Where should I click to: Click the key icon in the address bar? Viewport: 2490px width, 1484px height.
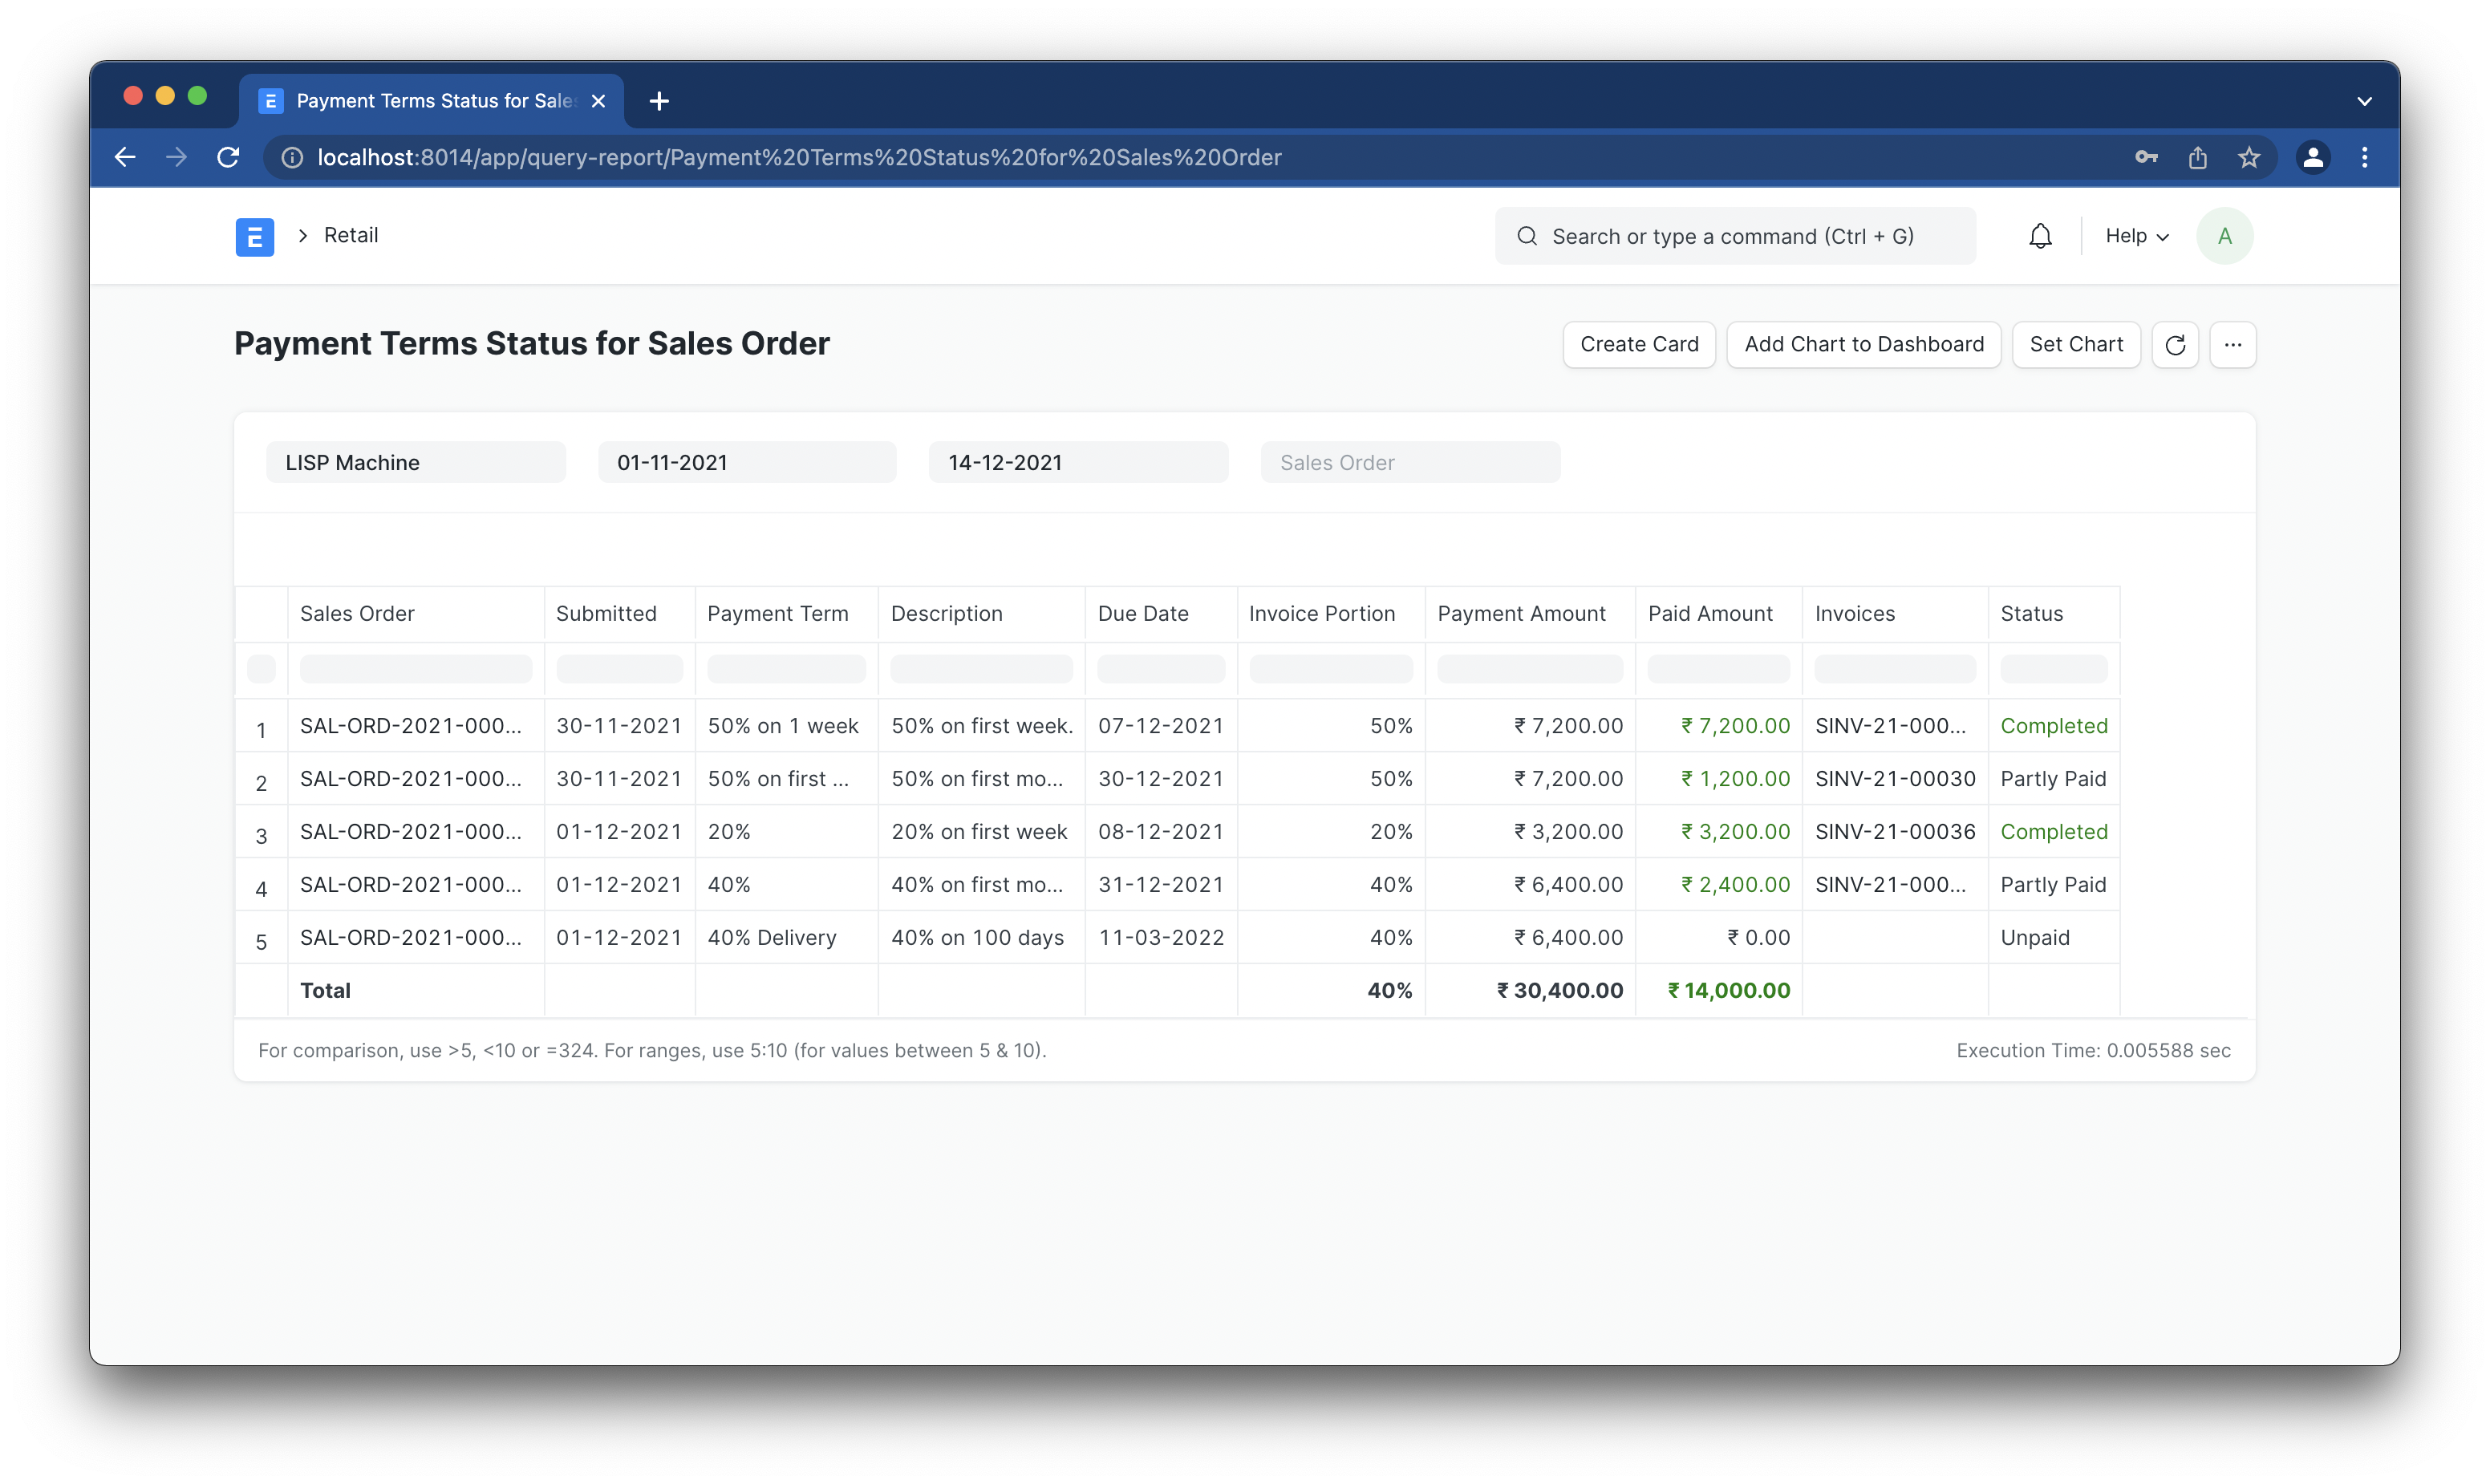[2146, 157]
